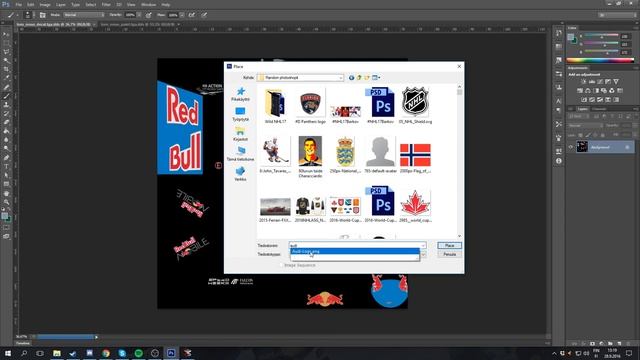Open the view menu icon in Place dialog
The width and height of the screenshot is (640, 360).
(x=376, y=78)
